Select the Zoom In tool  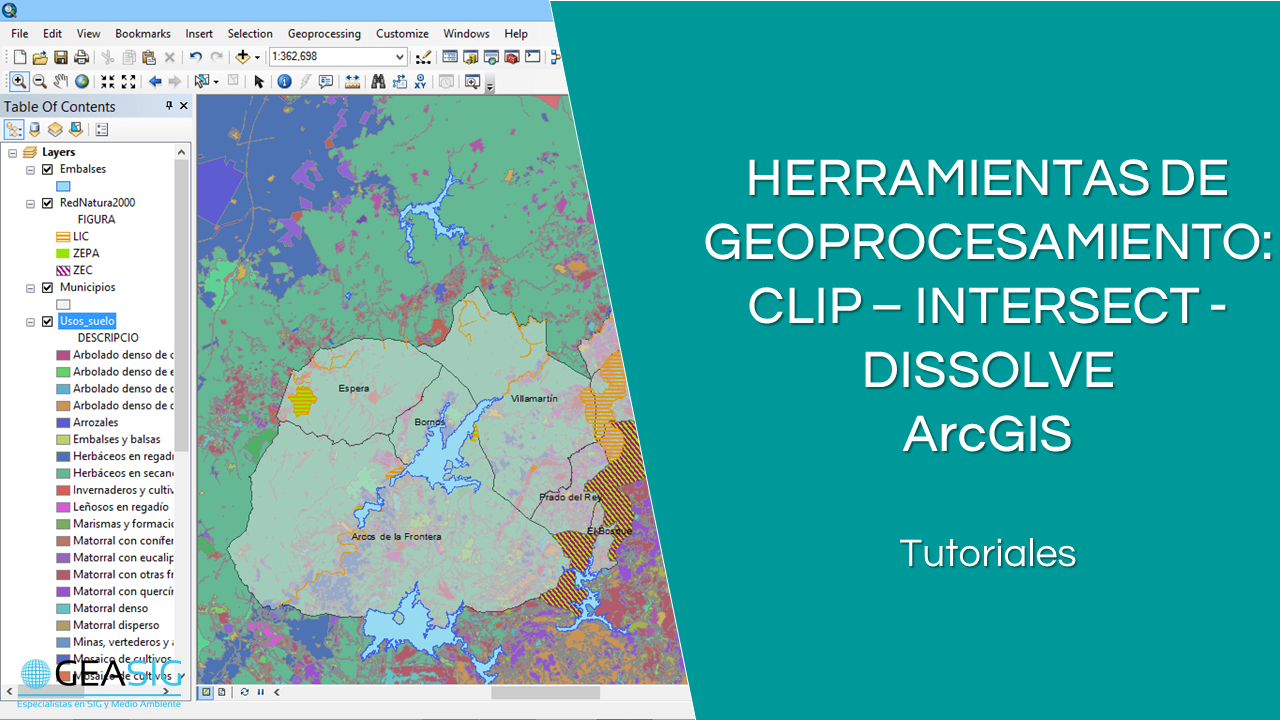[19, 82]
